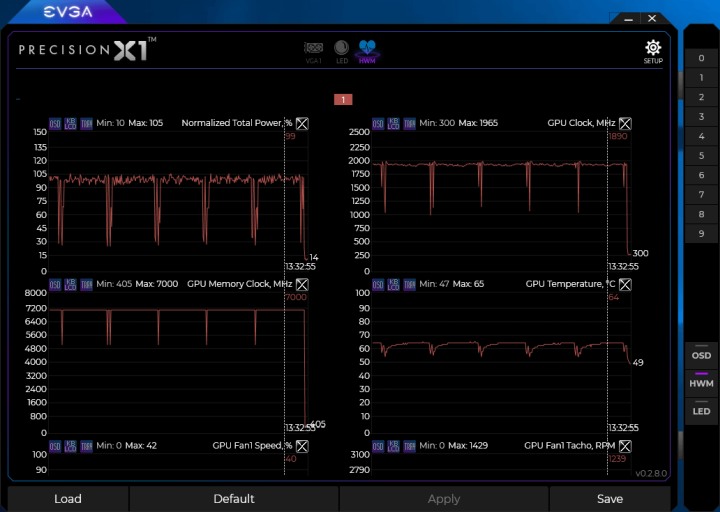Toggle TRAY for GPU Clock graph
Image resolution: width=720 pixels, height=512 pixels.
[409, 124]
